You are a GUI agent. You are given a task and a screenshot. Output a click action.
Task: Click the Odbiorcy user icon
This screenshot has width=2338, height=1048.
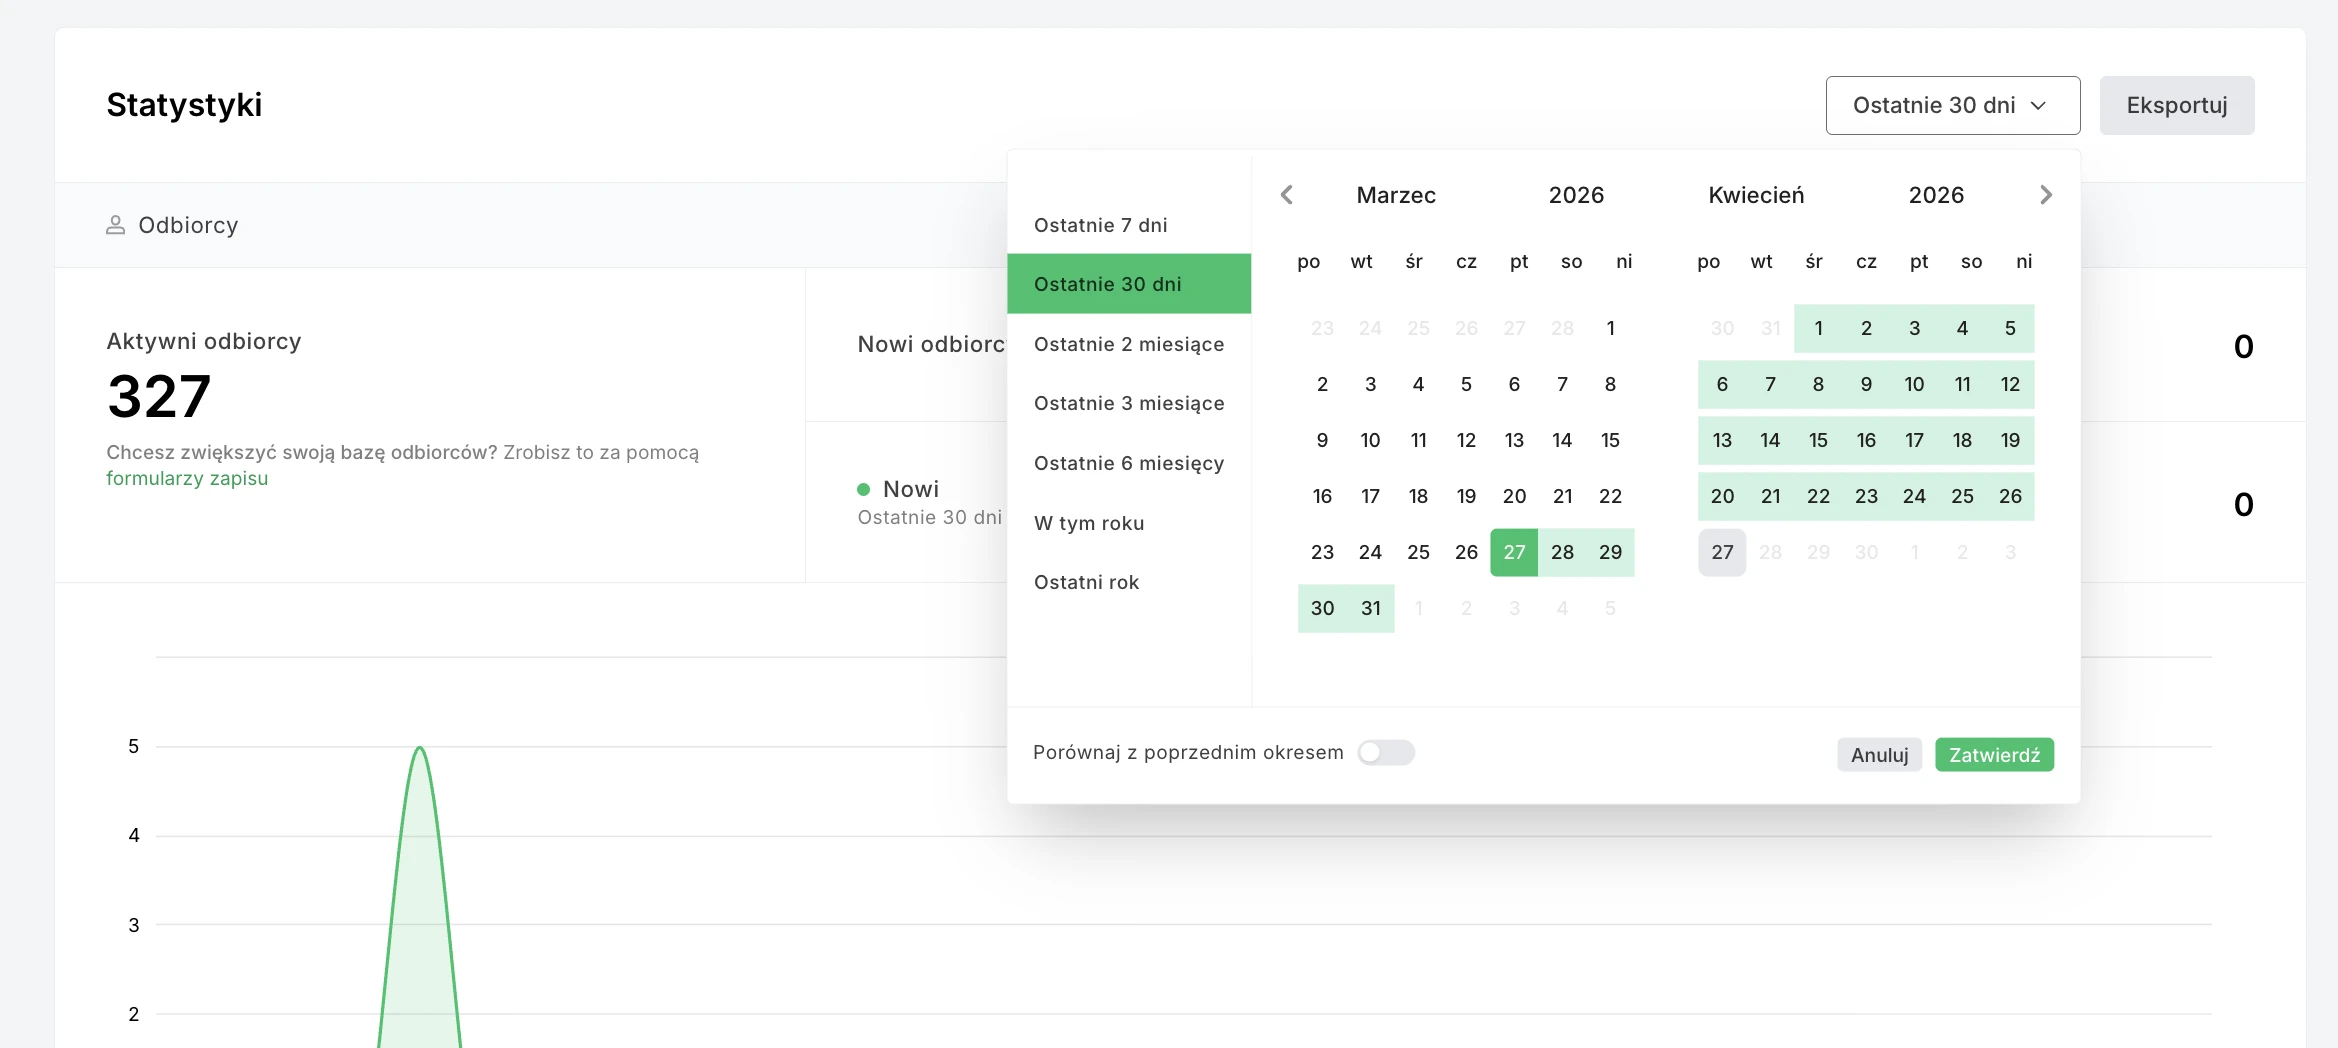coord(116,226)
